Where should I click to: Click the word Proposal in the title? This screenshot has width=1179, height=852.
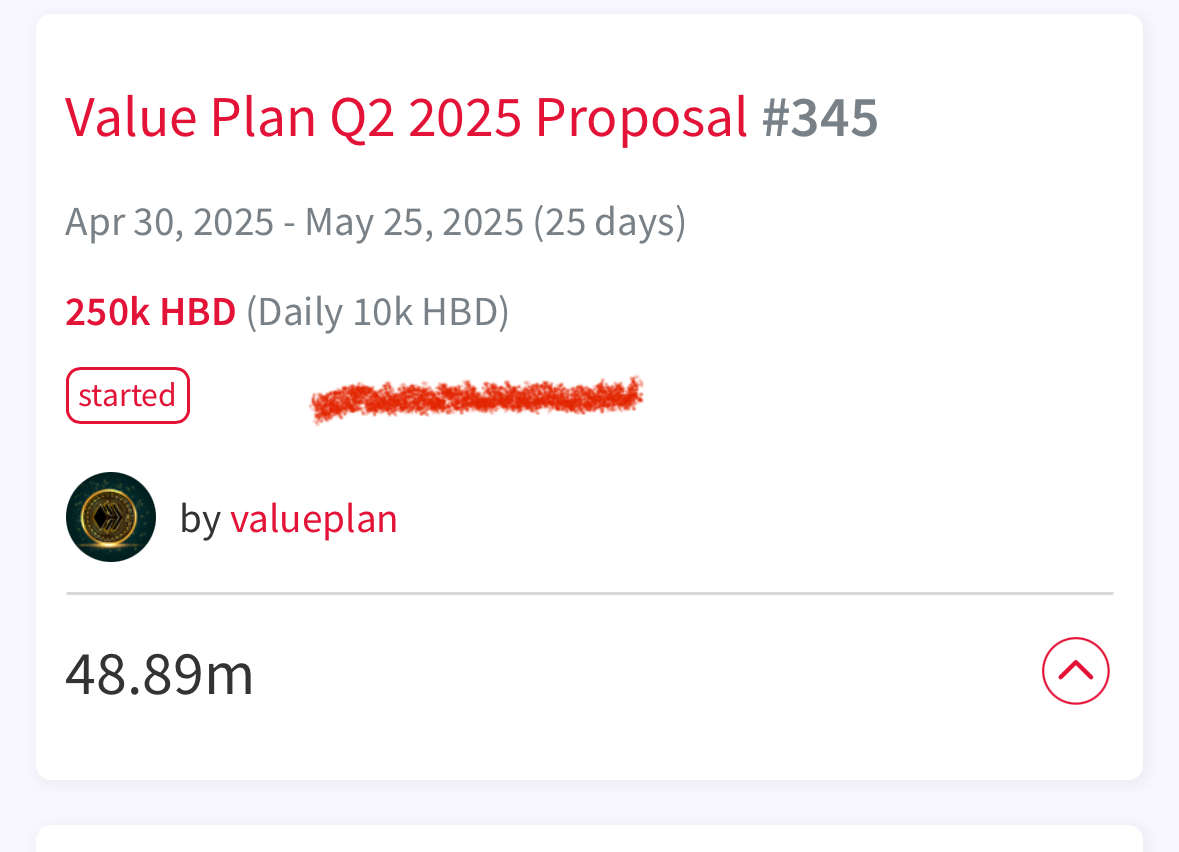[641, 119]
